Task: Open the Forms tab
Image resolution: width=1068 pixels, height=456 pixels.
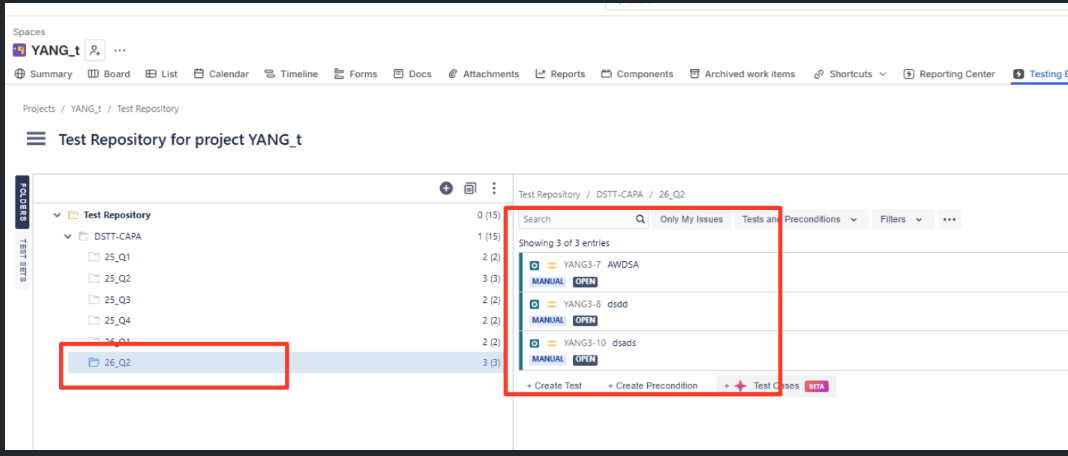Action: tap(356, 74)
